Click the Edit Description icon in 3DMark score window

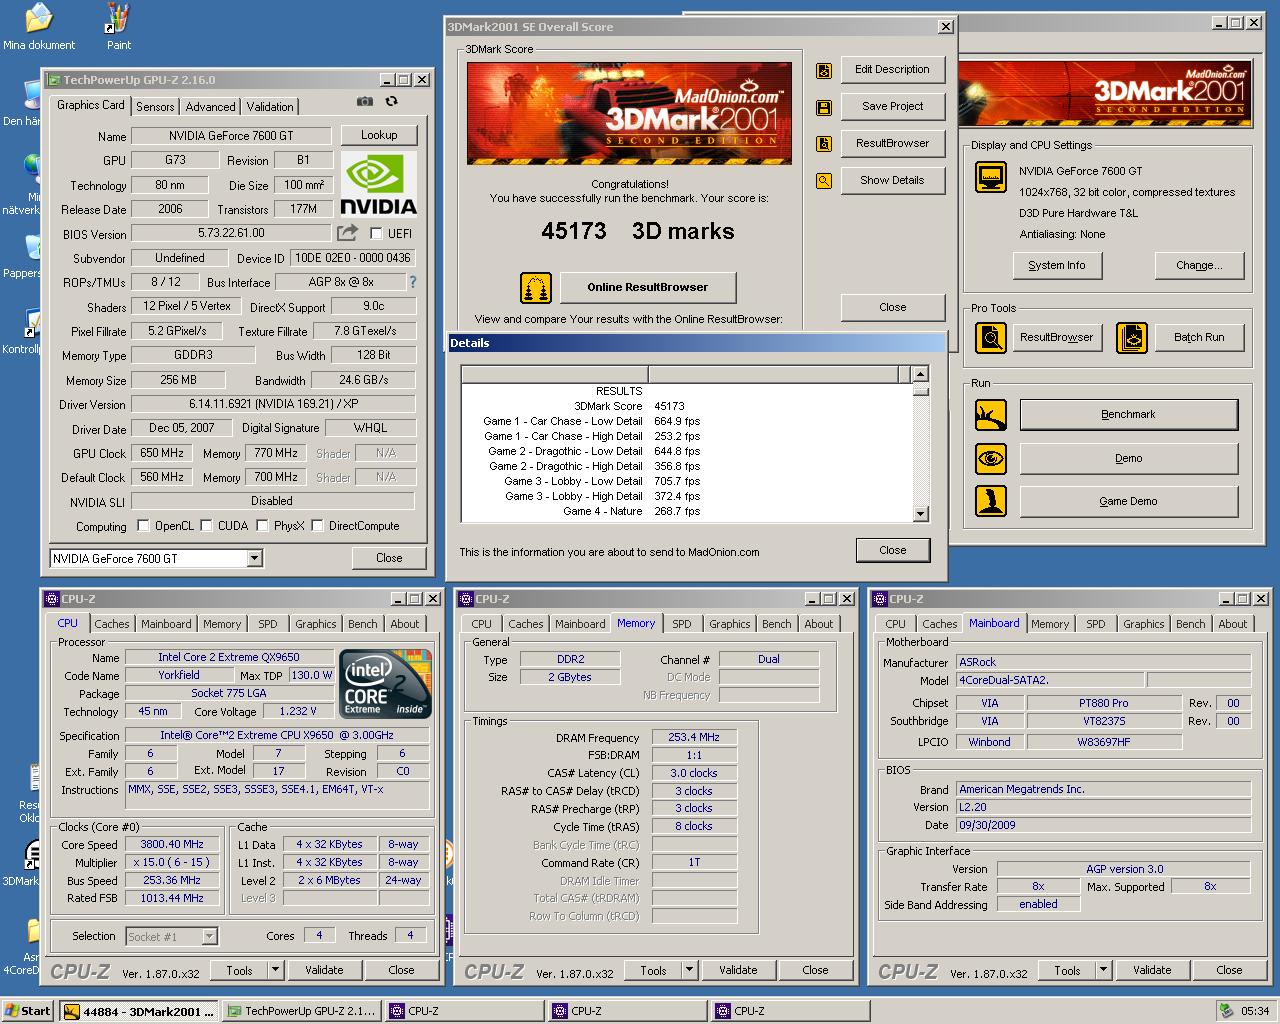coord(824,70)
